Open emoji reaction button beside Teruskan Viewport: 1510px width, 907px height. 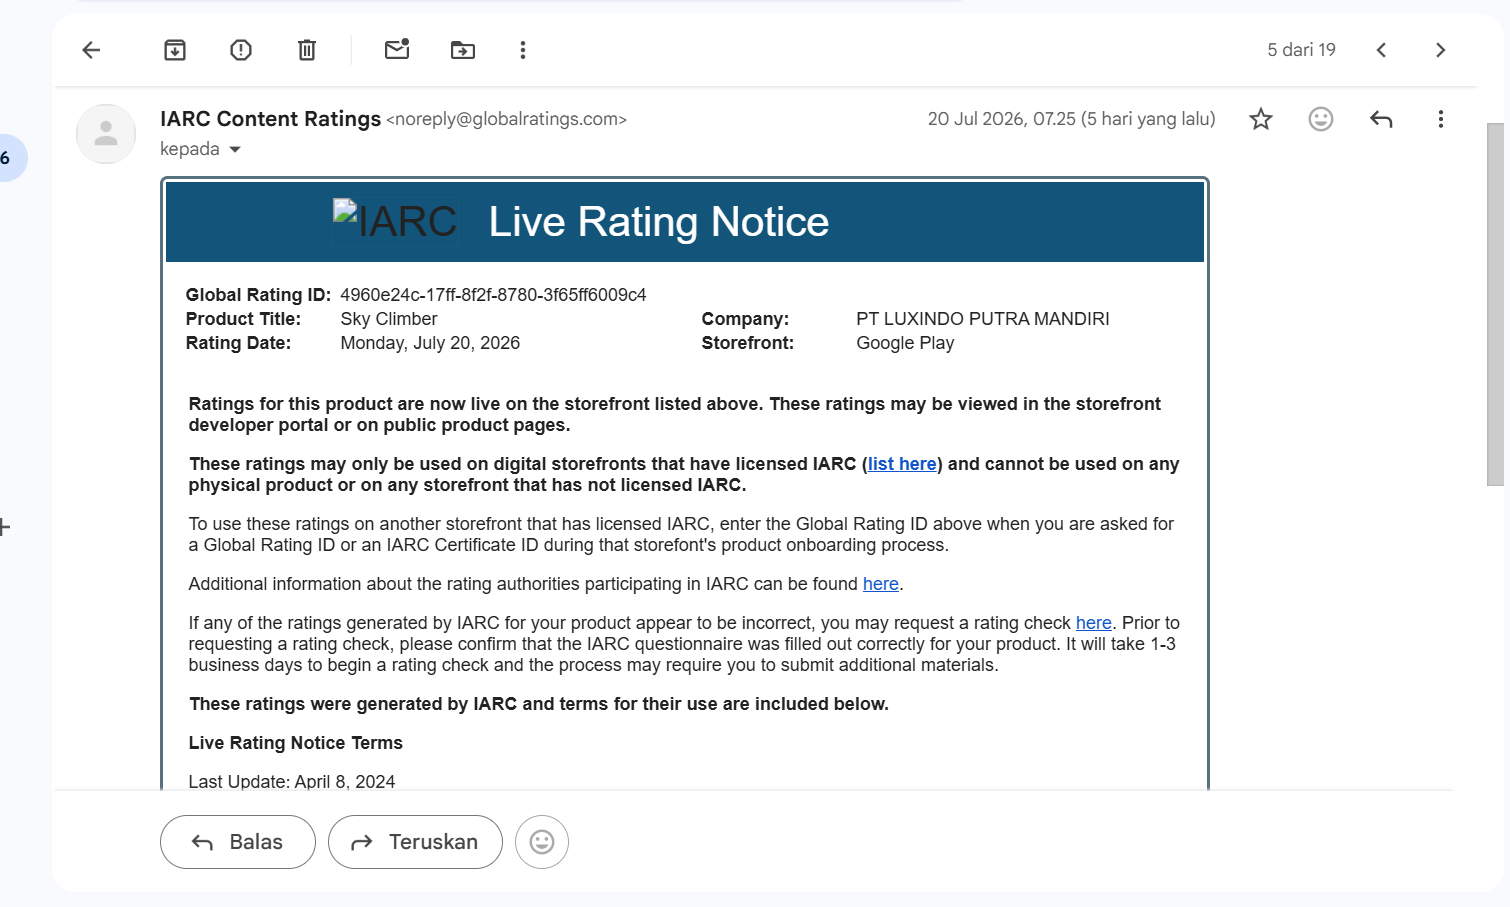pyautogui.click(x=542, y=842)
